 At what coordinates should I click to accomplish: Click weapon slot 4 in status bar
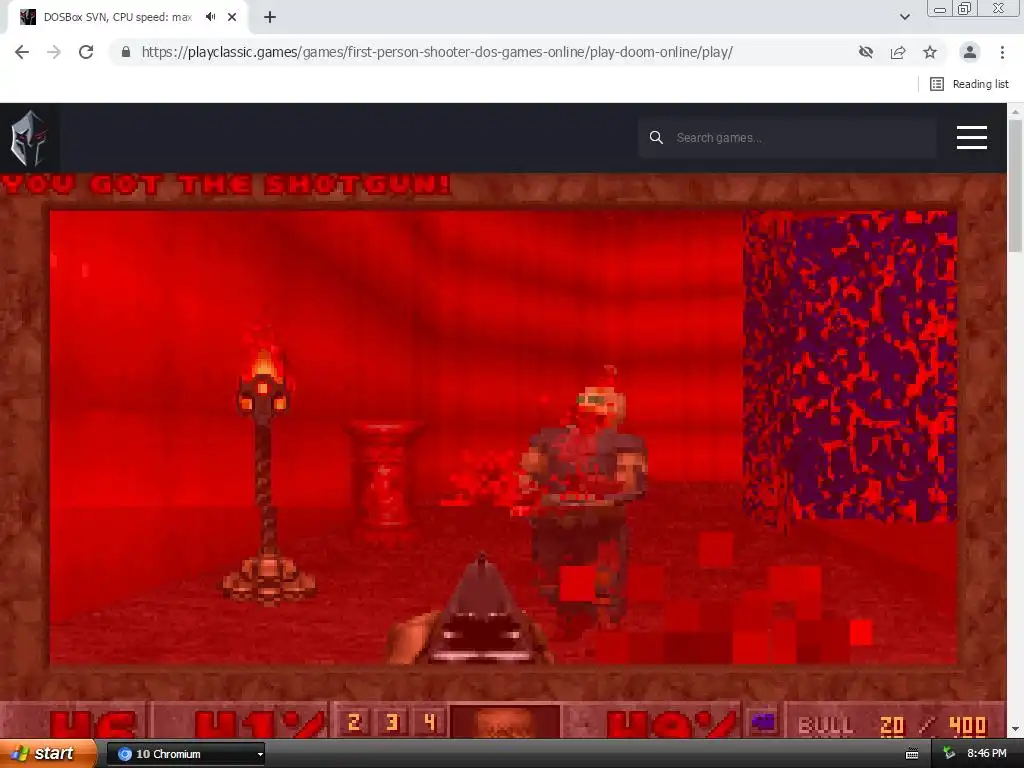point(429,722)
